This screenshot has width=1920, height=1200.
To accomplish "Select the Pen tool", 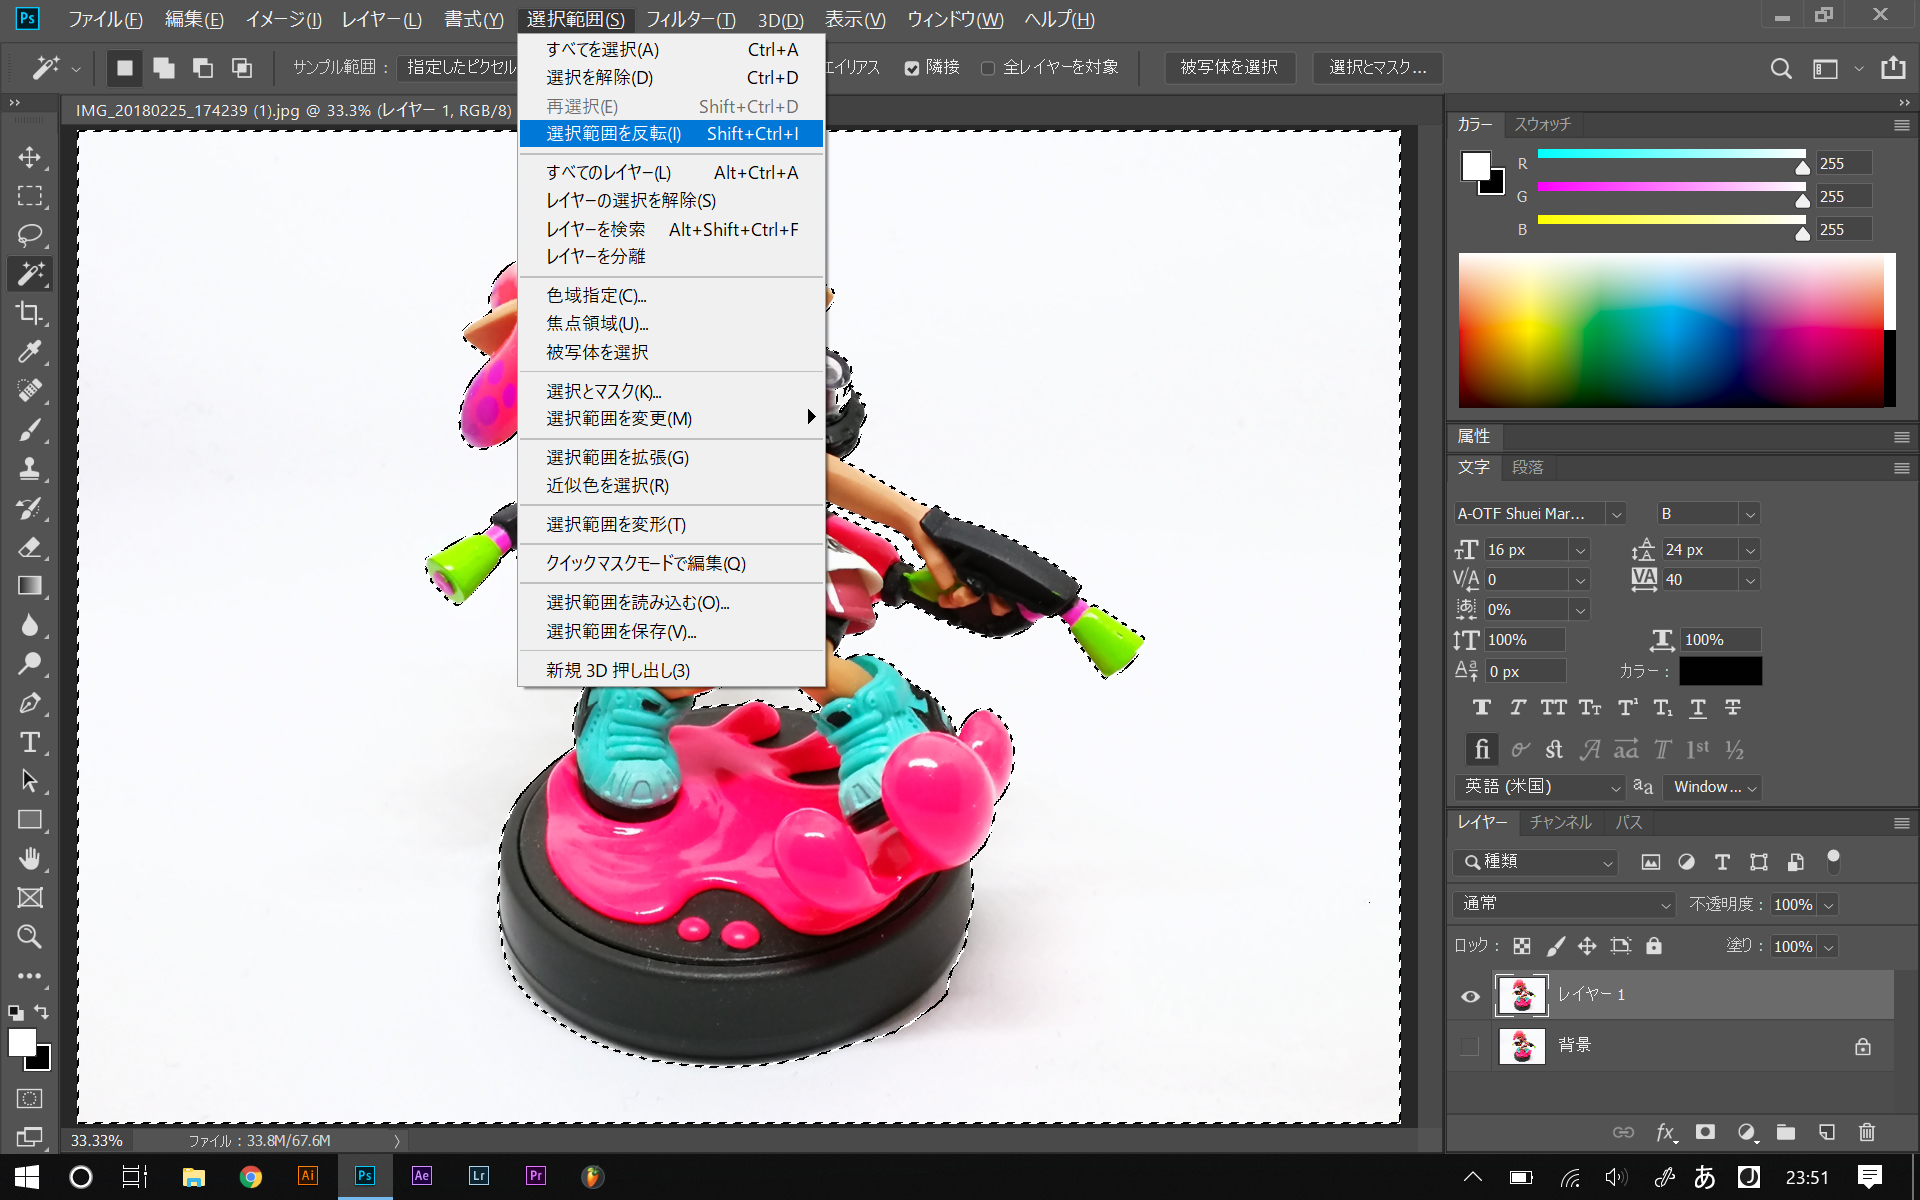I will coord(30,703).
